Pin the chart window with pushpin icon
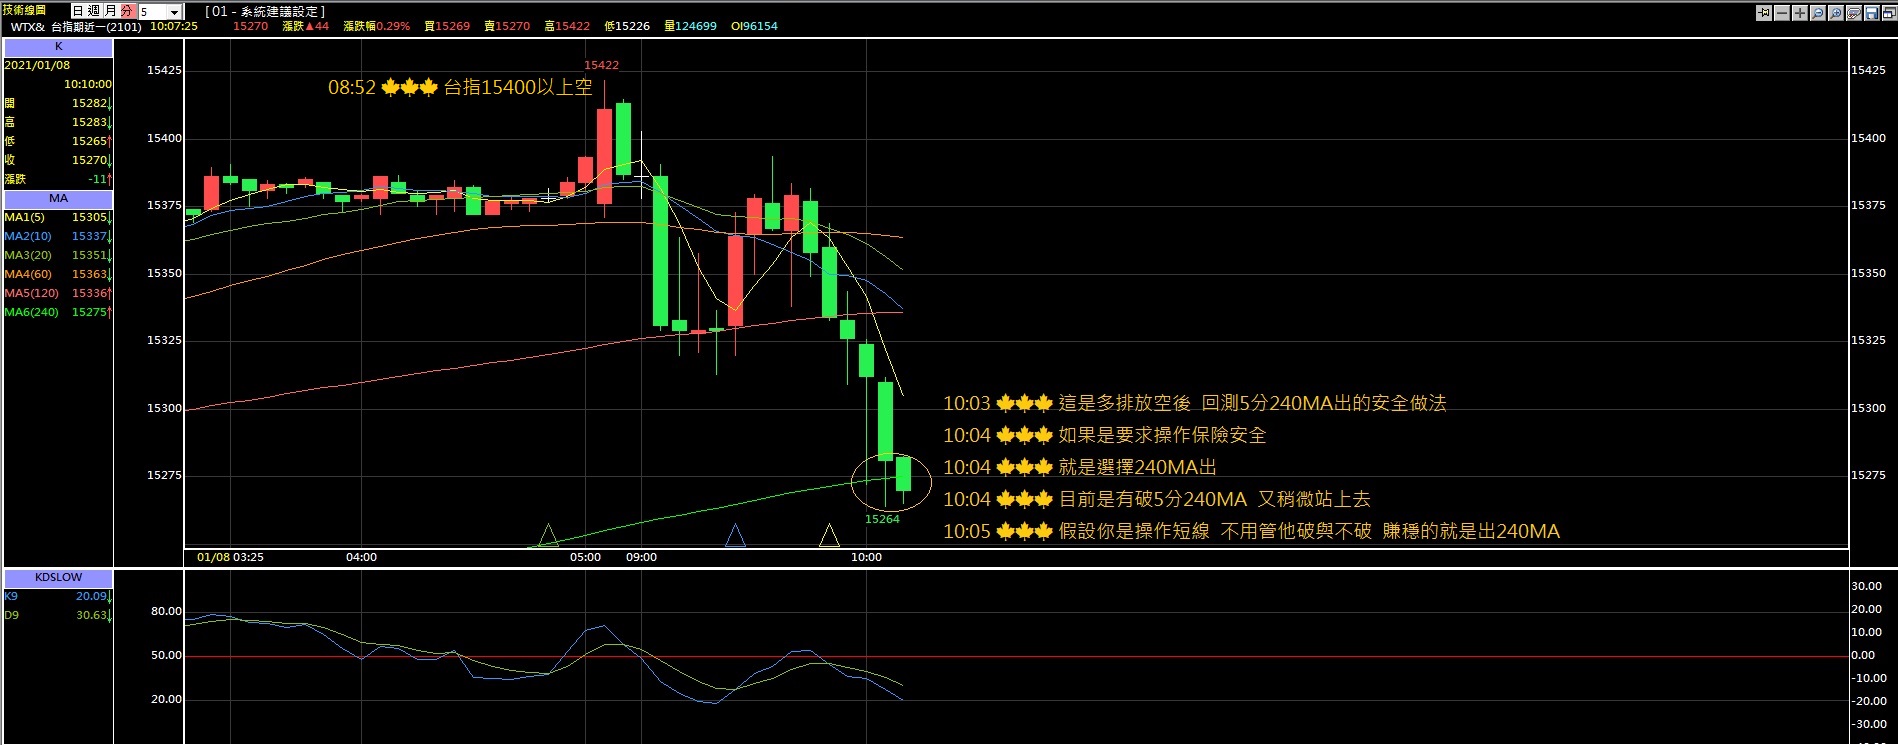The width and height of the screenshot is (1898, 745). 1764,13
